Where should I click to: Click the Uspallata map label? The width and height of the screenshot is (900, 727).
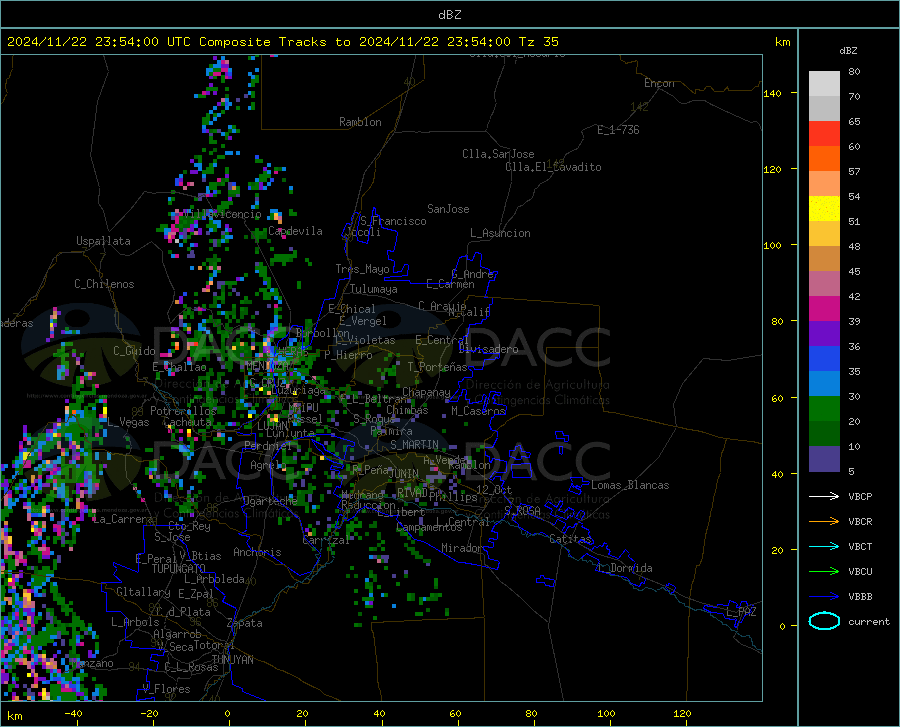[103, 241]
